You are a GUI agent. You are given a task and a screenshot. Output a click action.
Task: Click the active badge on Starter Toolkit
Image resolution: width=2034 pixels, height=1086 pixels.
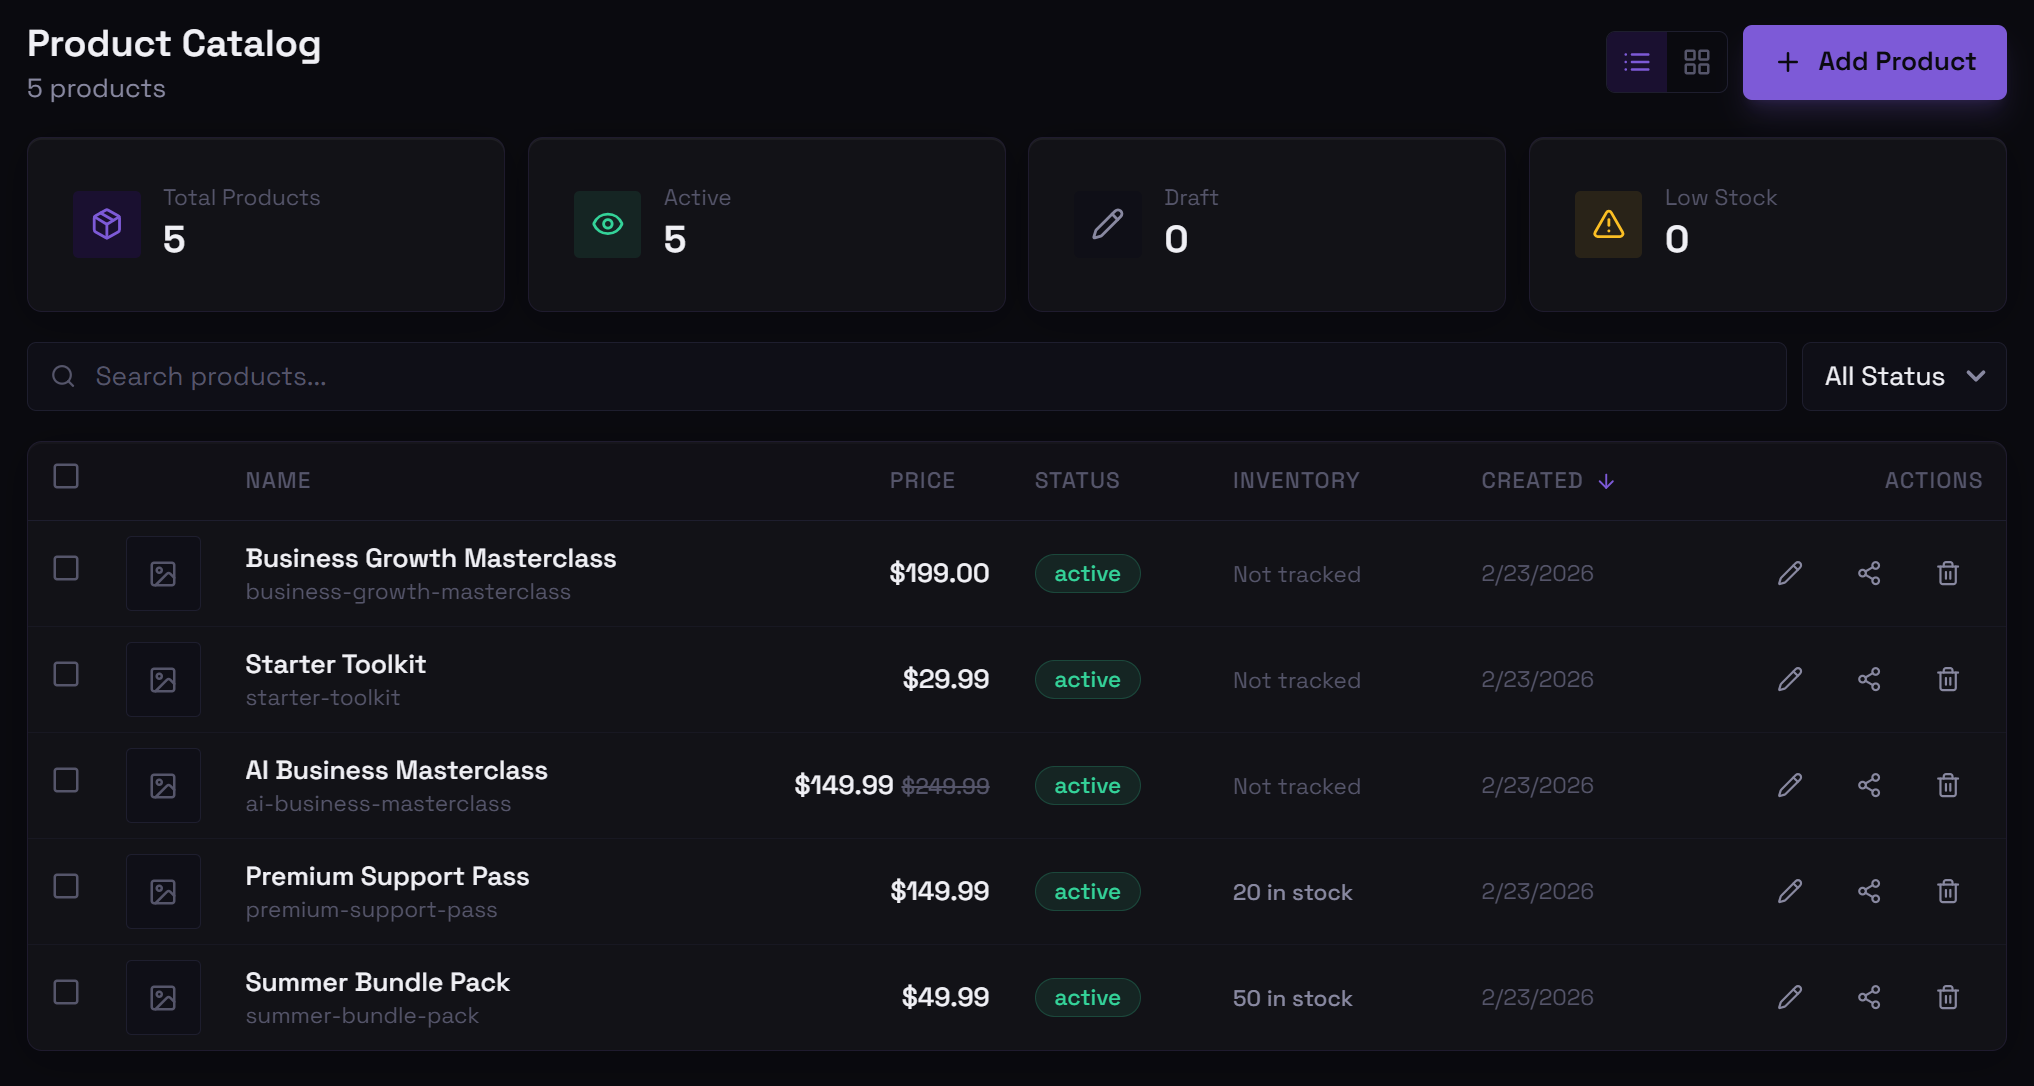1087,679
